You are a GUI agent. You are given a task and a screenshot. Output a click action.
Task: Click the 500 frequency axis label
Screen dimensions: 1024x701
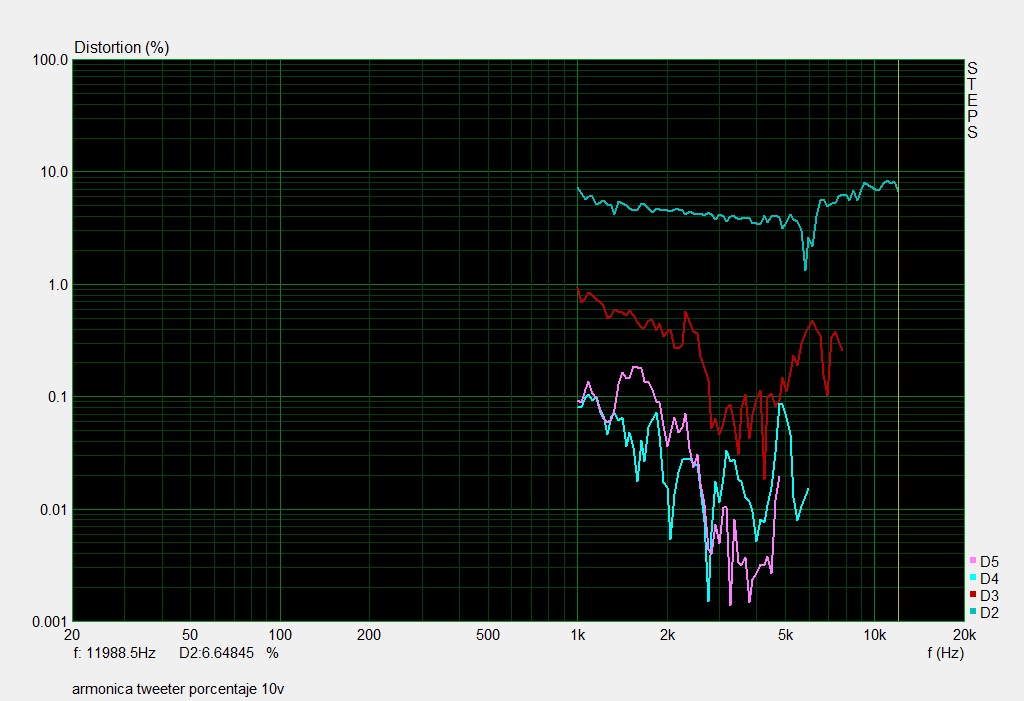pos(488,635)
